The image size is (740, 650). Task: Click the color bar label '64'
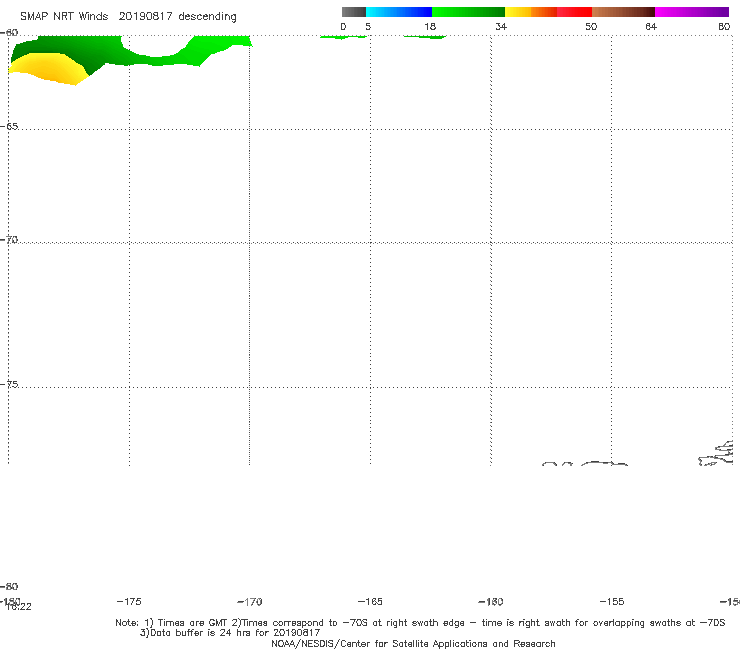[x=651, y=27]
